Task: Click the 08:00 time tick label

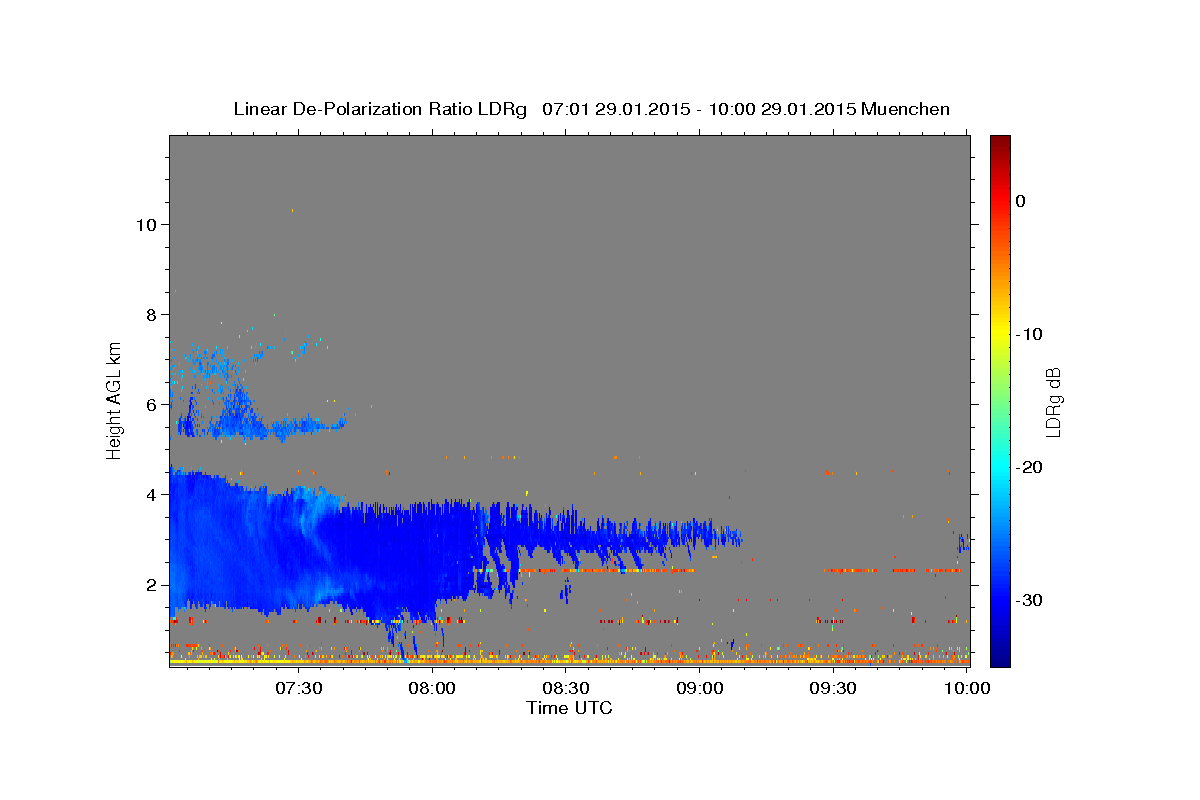Action: (433, 689)
